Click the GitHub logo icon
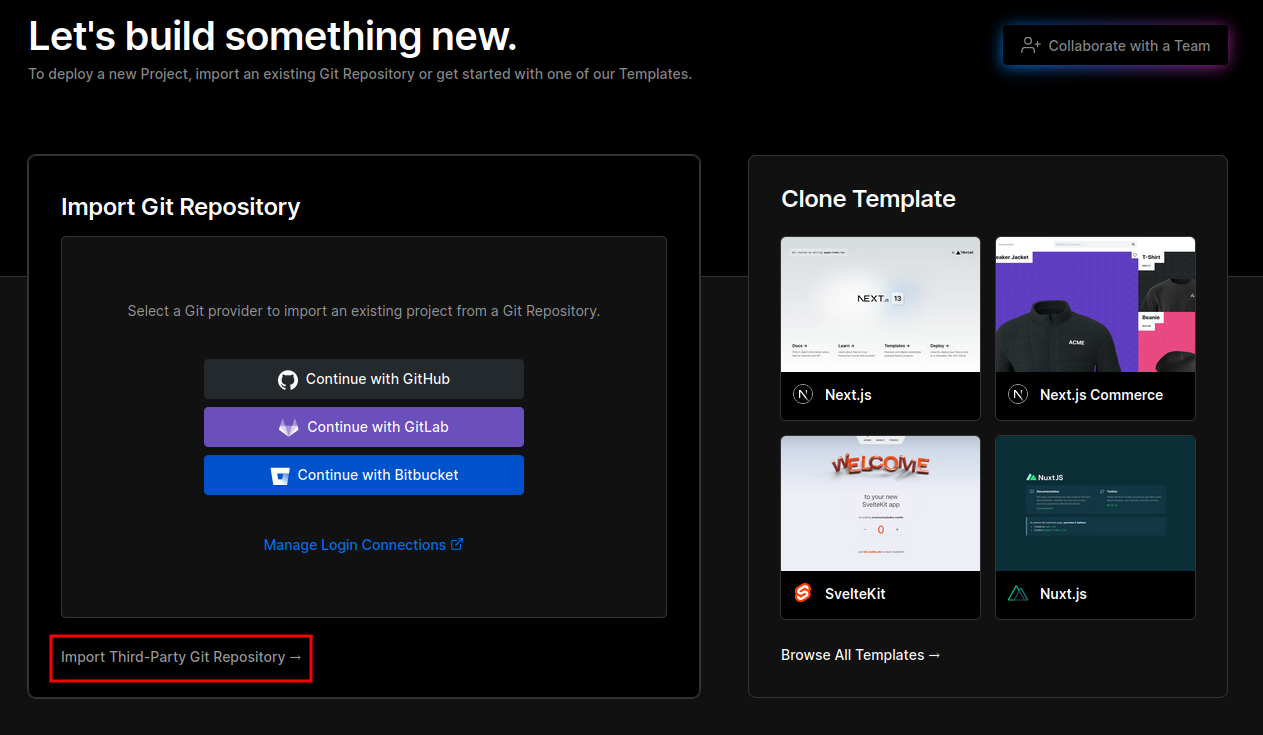The height and width of the screenshot is (735, 1263). coord(288,380)
